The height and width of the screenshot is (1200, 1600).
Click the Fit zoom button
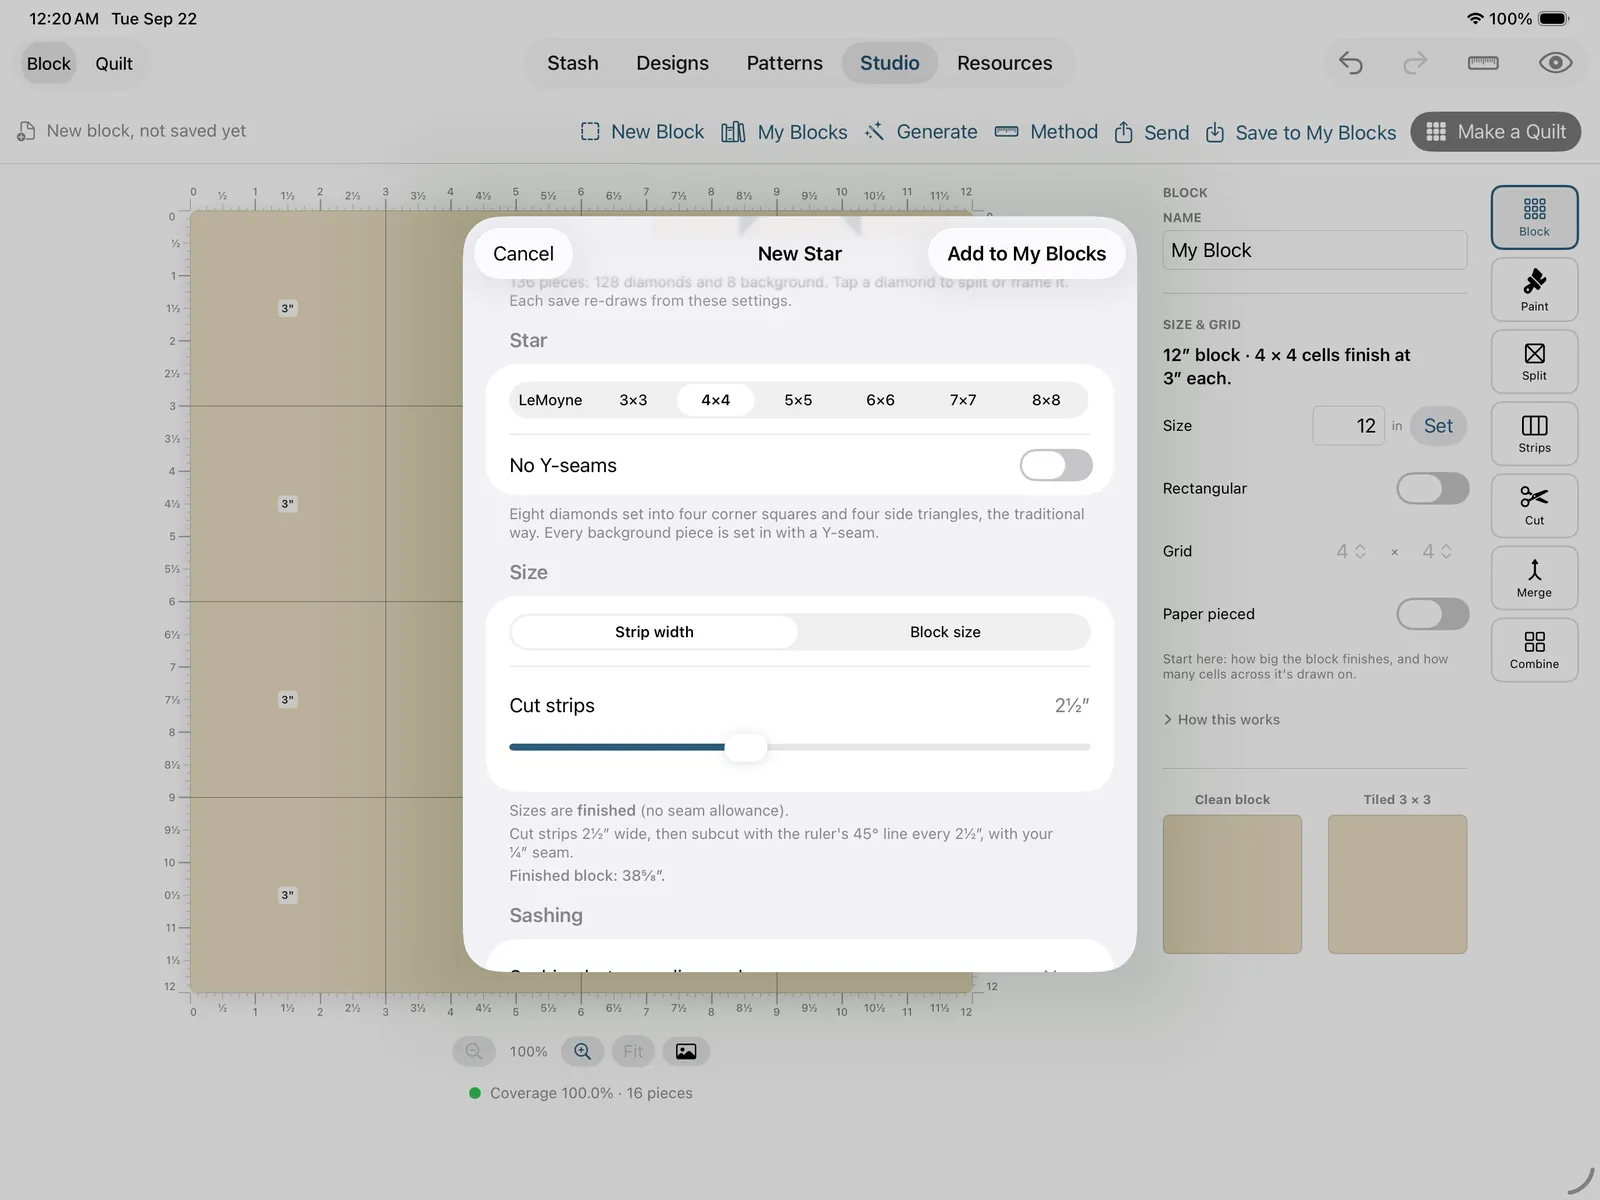click(633, 1051)
